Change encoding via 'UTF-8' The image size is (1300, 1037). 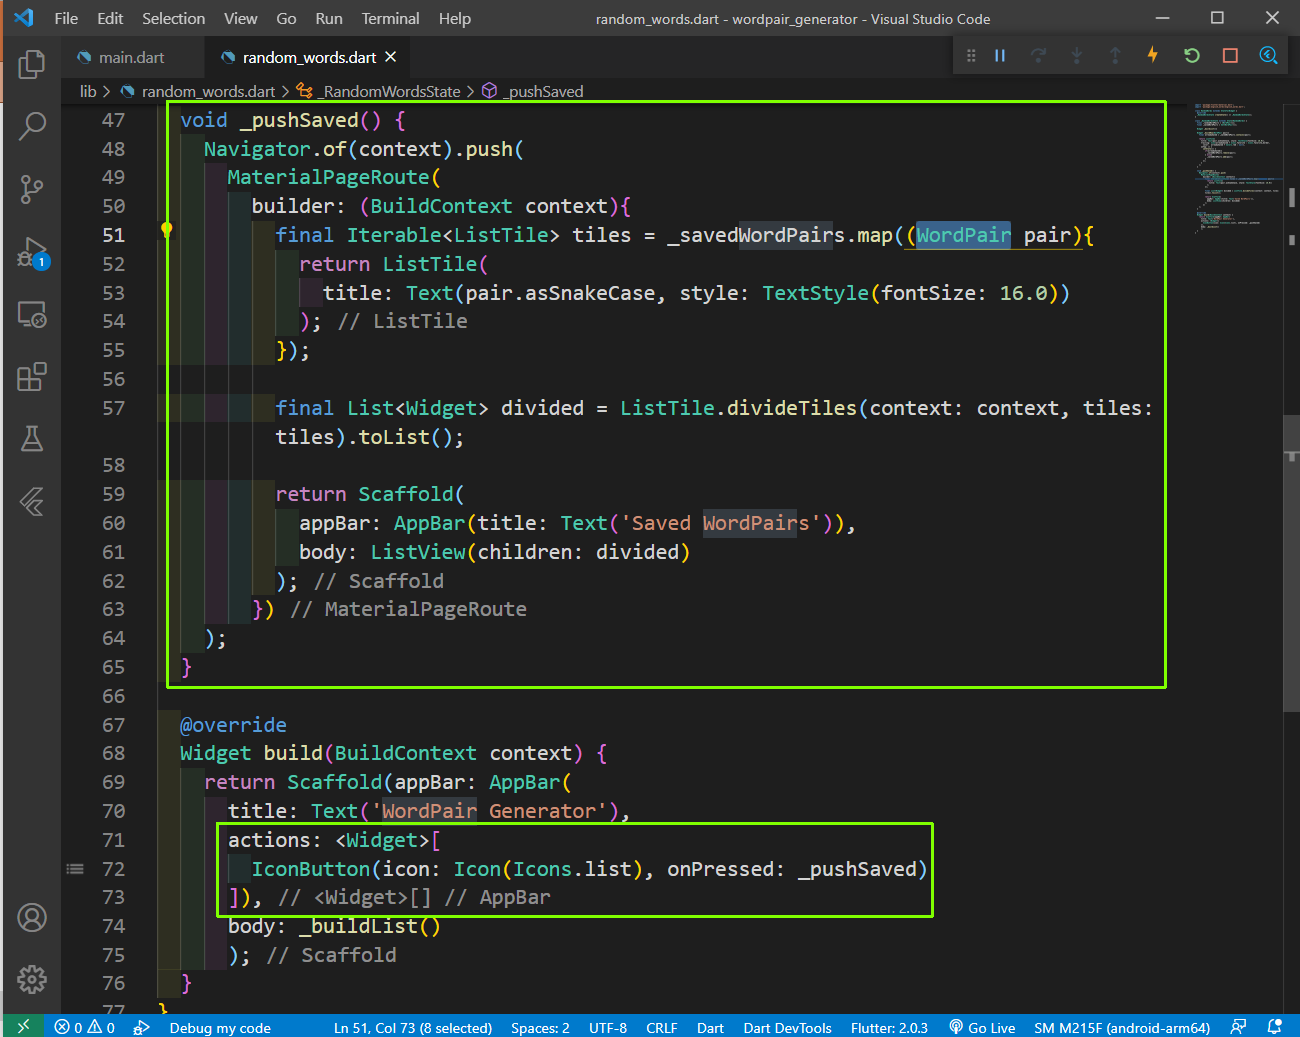[608, 1027]
